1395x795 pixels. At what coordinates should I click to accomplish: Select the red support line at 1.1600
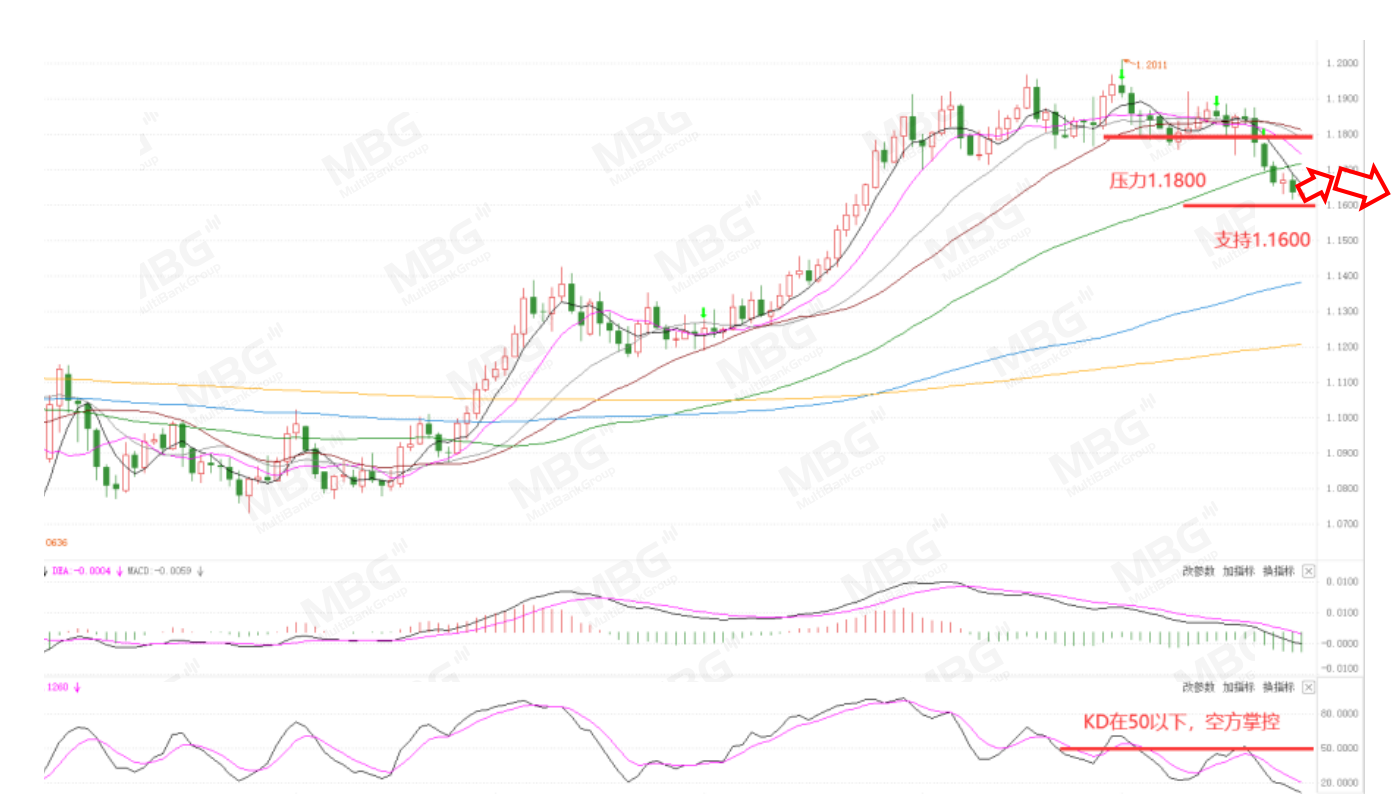pos(1248,205)
